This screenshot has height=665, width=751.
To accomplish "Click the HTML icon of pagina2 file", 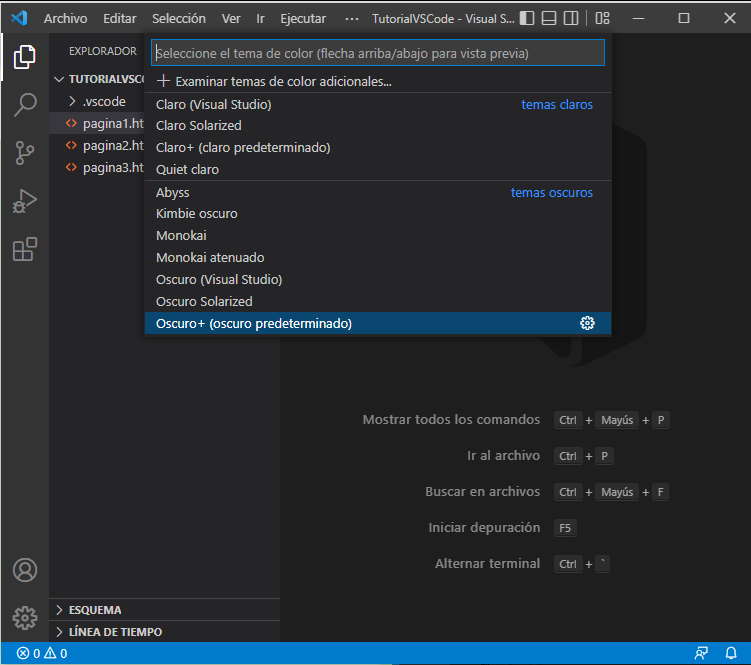I will pyautogui.click(x=71, y=145).
